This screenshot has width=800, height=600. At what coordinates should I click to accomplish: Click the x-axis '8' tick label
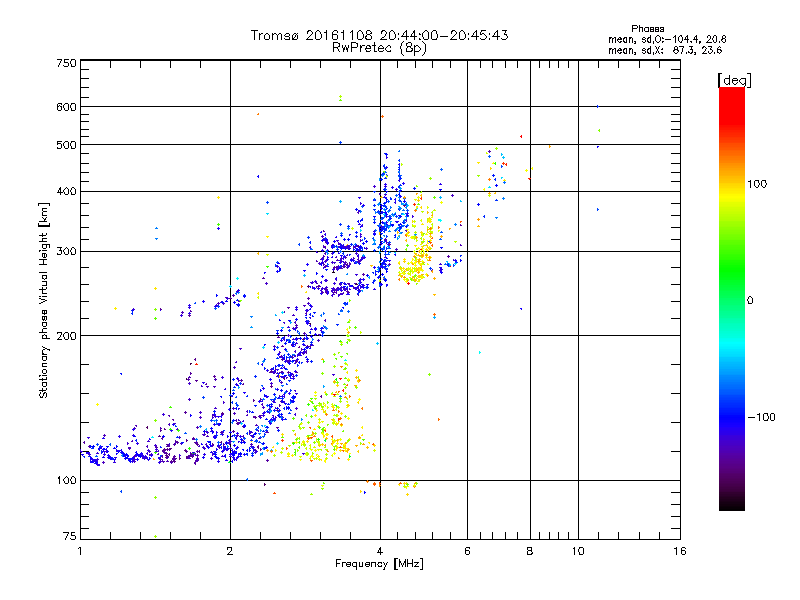pyautogui.click(x=530, y=551)
